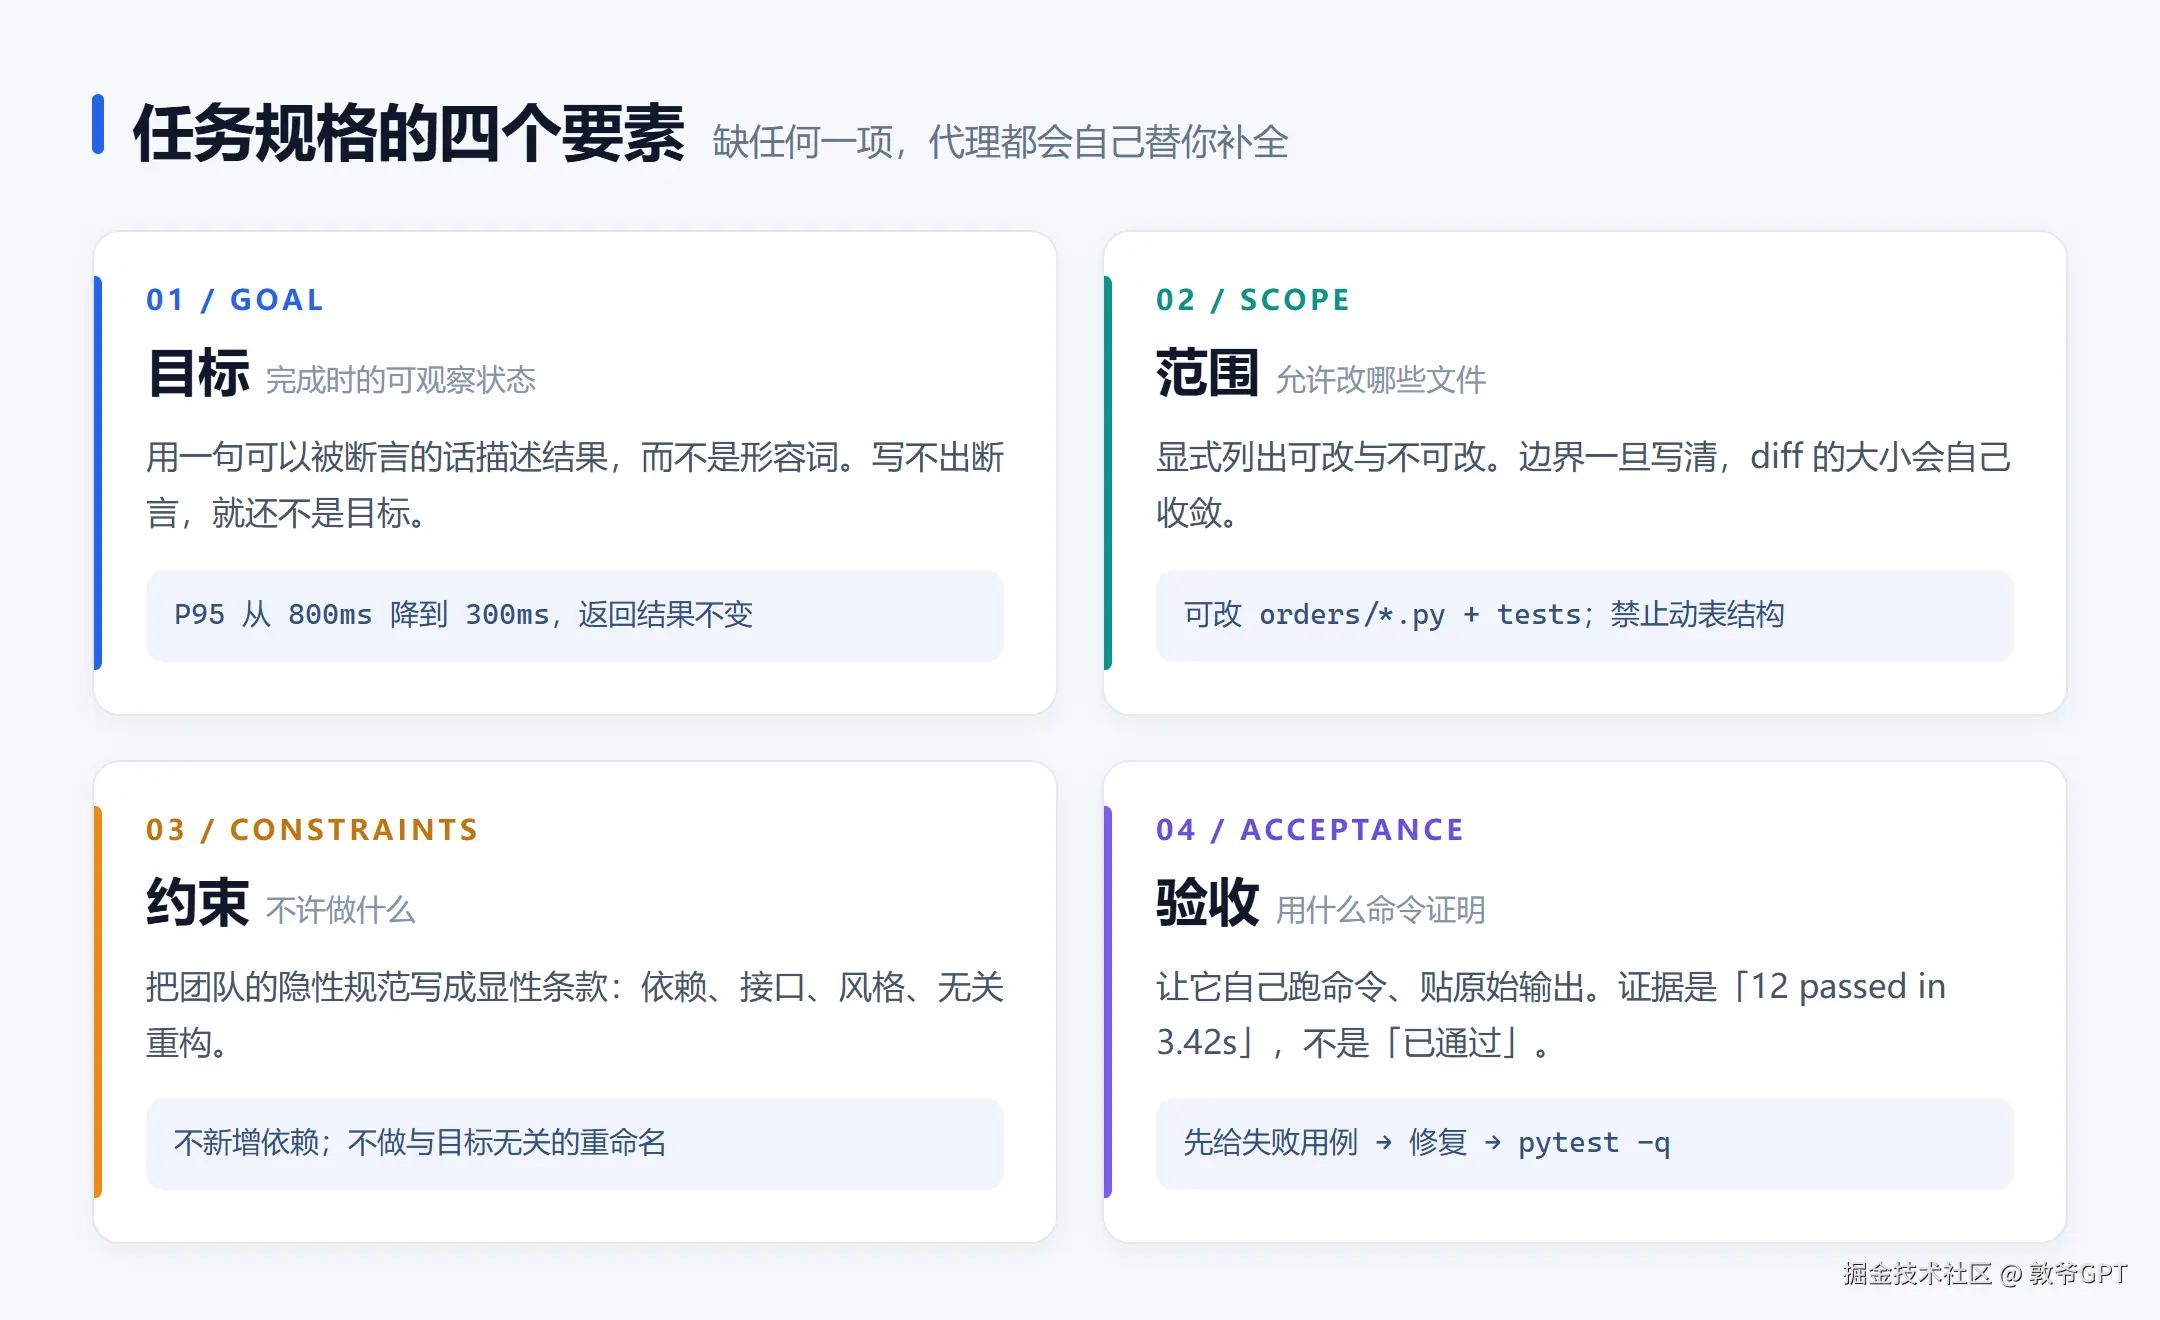This screenshot has height=1320, width=2160.
Task: Click the goal paragraph starting 用一句可以被断言
Action: tap(575, 485)
